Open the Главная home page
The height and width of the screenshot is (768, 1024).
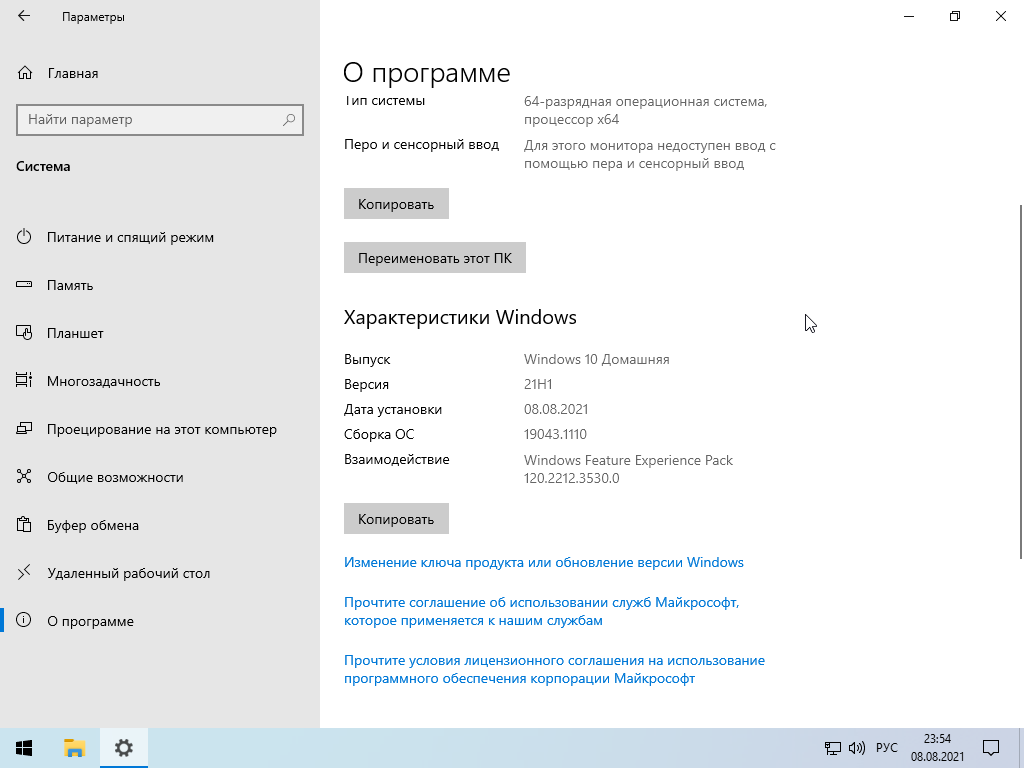(x=72, y=73)
